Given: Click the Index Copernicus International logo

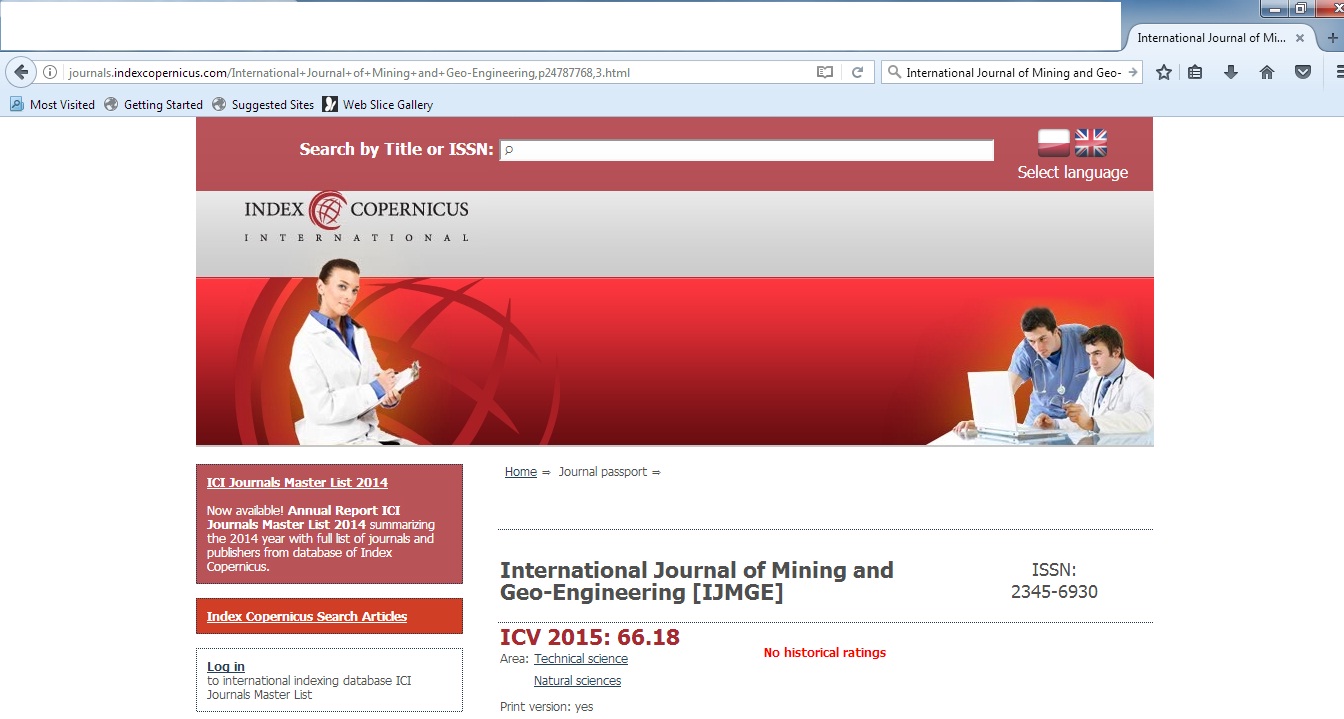Looking at the screenshot, I should tap(356, 216).
